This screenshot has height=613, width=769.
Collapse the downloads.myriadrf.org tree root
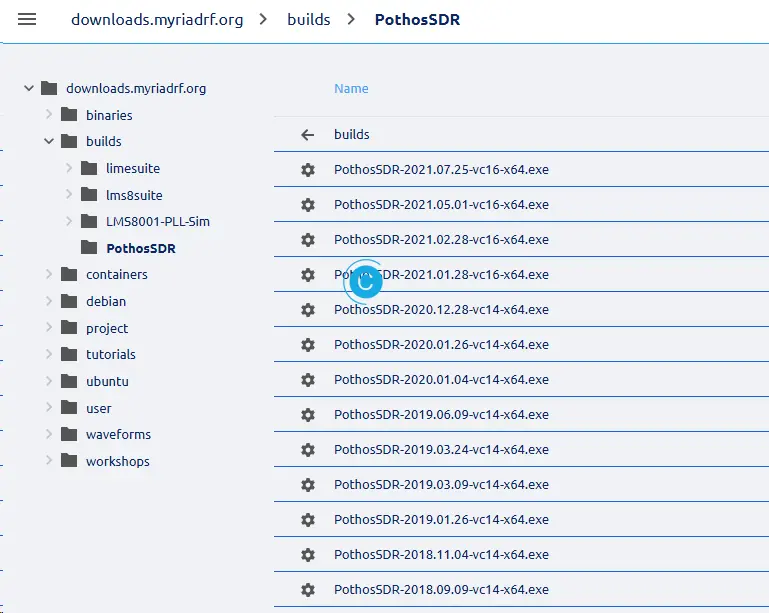tap(29, 88)
